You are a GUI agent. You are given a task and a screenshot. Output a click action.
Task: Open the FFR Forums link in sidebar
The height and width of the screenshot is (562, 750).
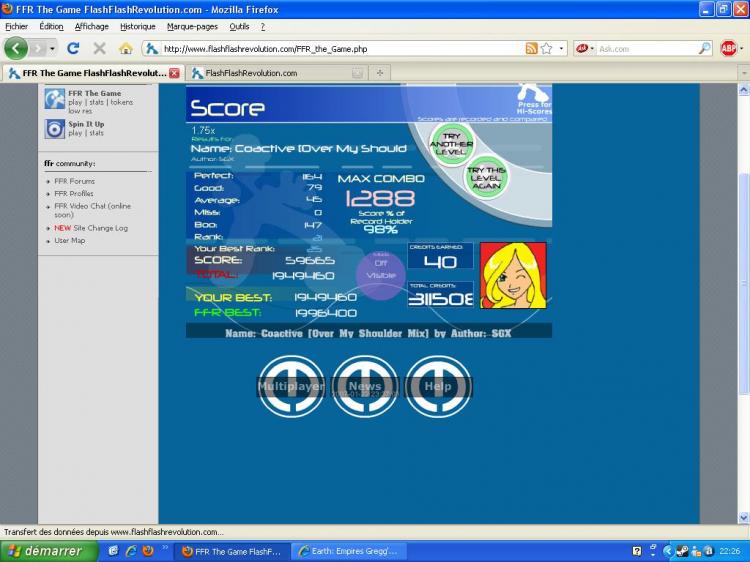pyautogui.click(x=75, y=181)
